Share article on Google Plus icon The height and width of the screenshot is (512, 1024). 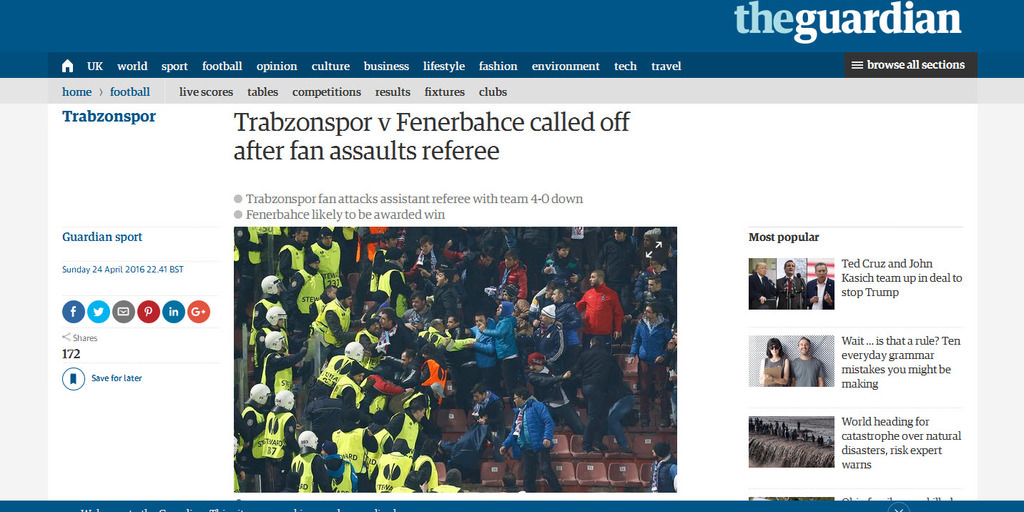pyautogui.click(x=199, y=312)
